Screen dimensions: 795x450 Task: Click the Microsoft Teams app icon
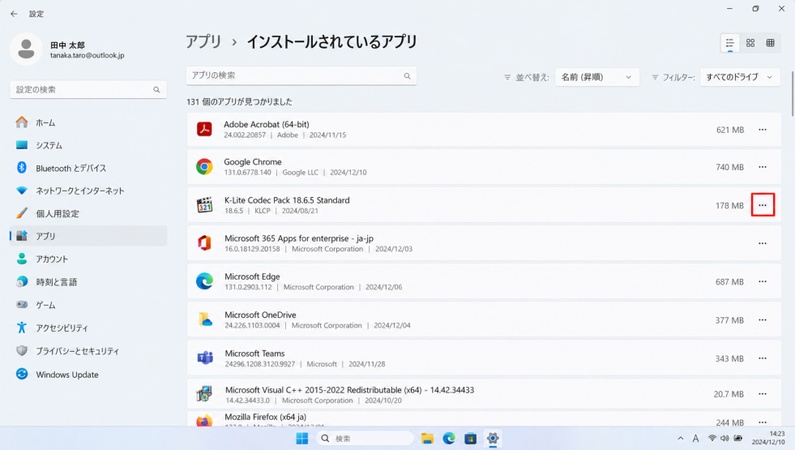coord(205,358)
